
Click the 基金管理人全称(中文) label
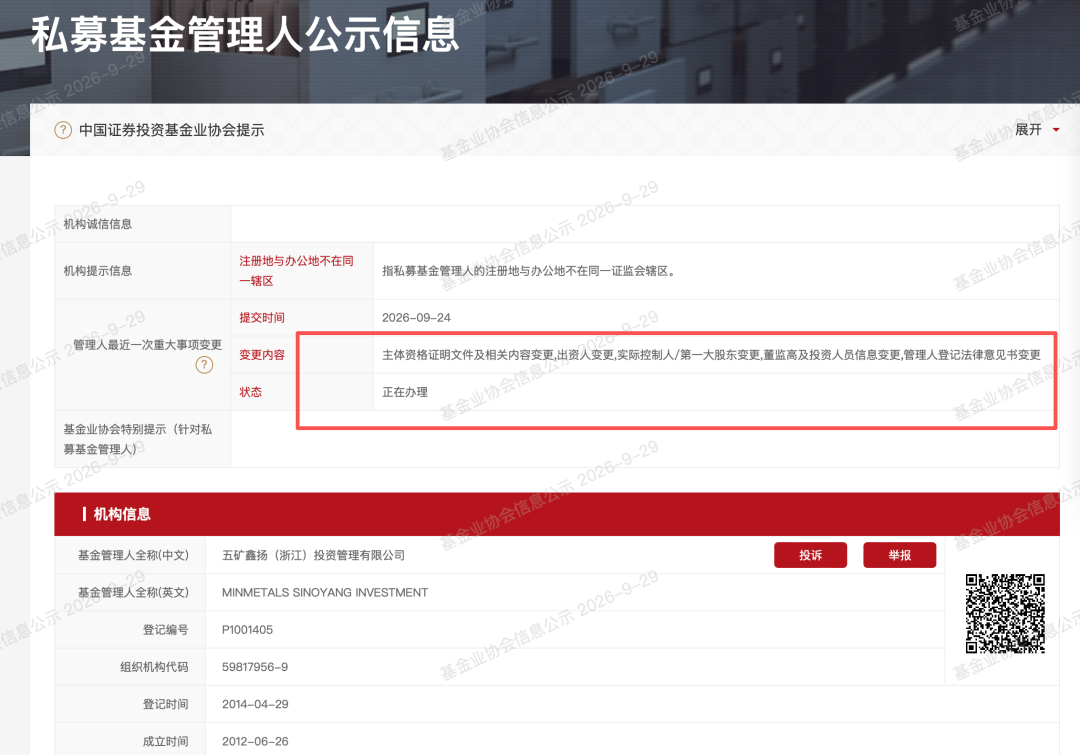(133, 555)
